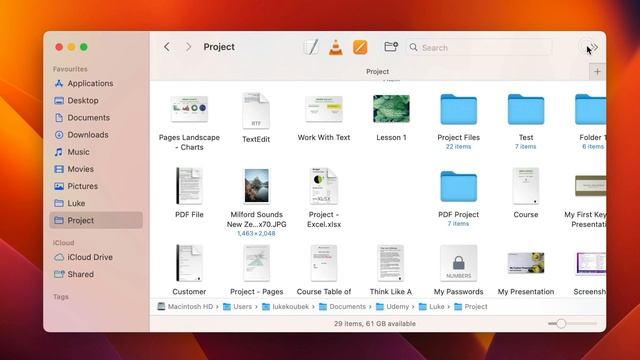Click Documents in path bar

click(x=342, y=307)
